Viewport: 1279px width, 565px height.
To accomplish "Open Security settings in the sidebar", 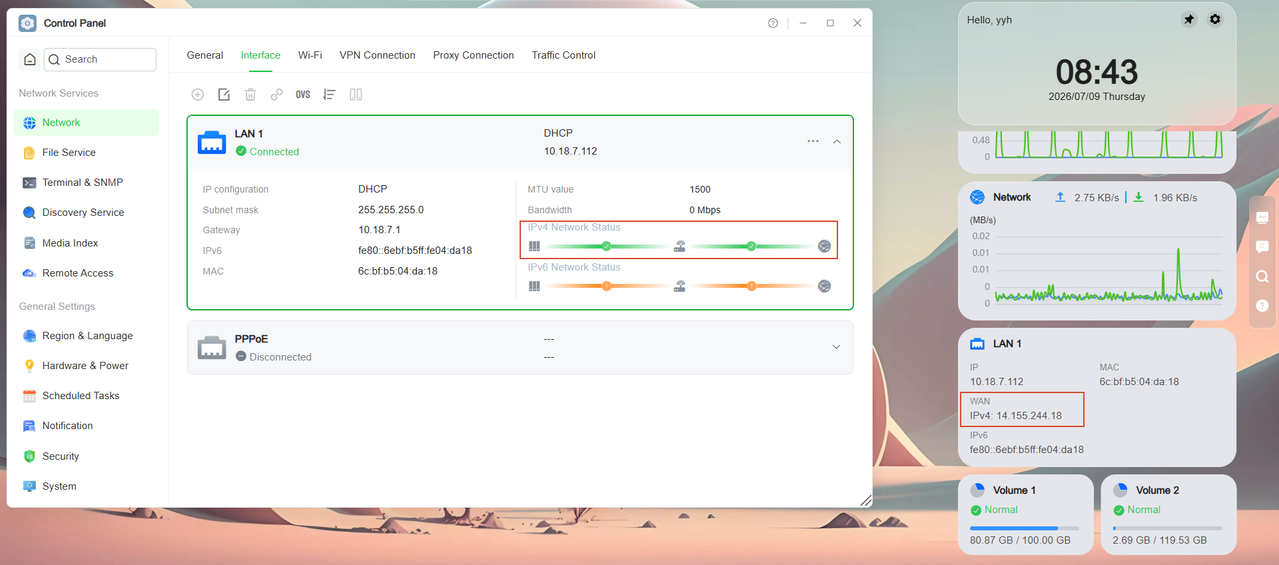I will point(86,456).
